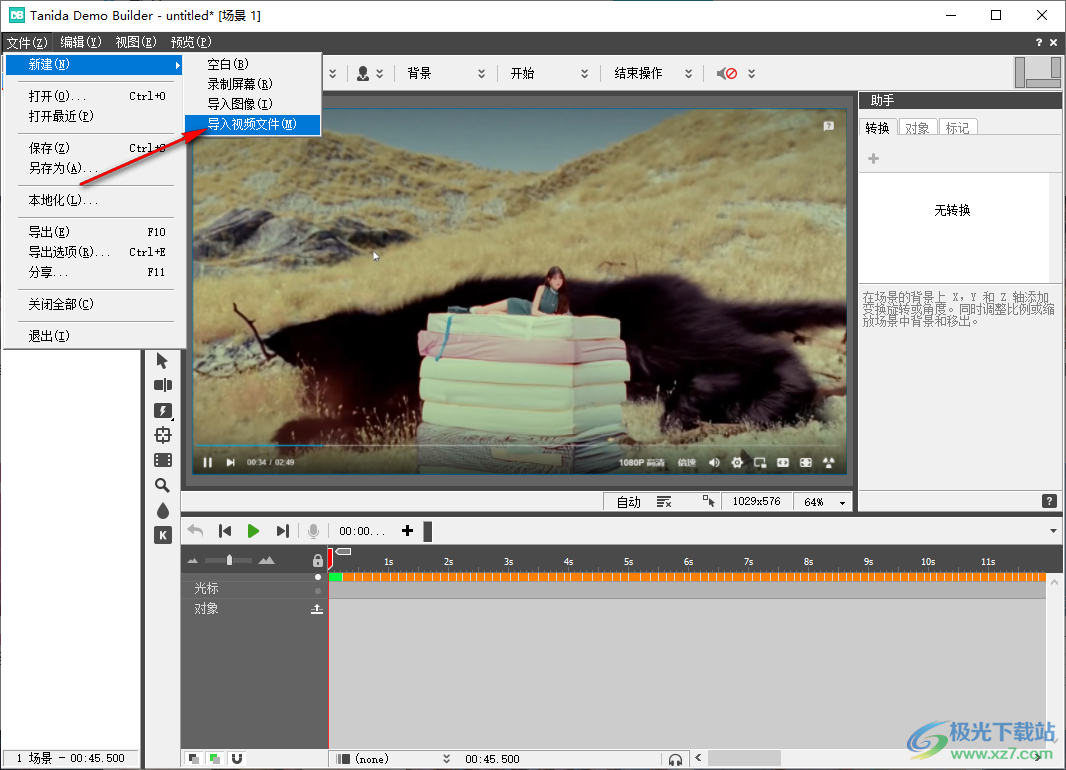Click the video player fullscreen icon
Screen dimensions: 1066x770
point(806,462)
